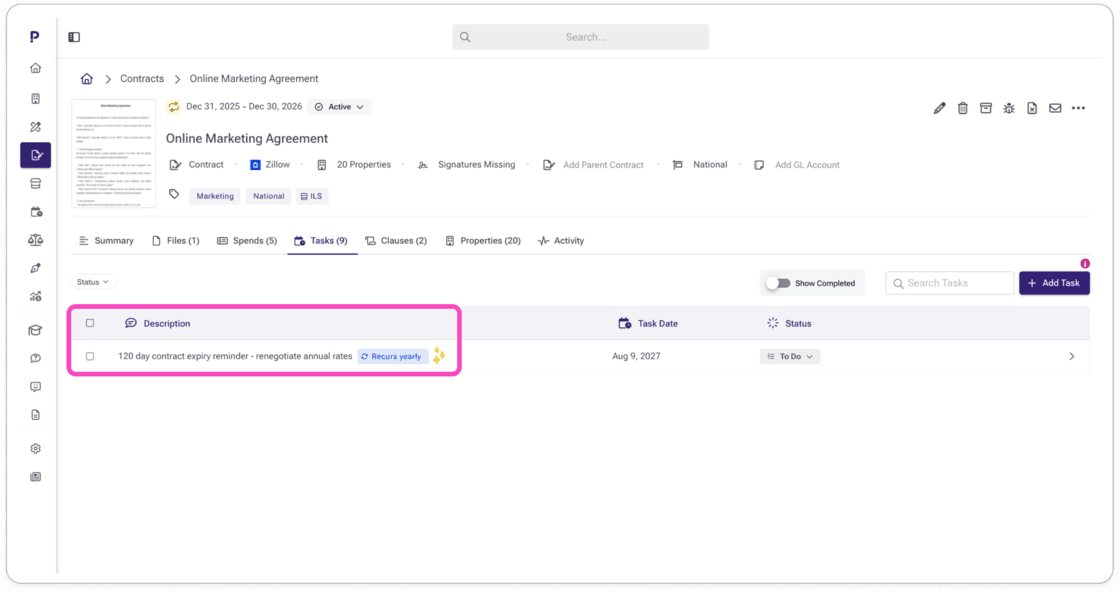Screen dimensions: 1120x592
Task: Delete the contract via trash icon
Action: pos(963,108)
